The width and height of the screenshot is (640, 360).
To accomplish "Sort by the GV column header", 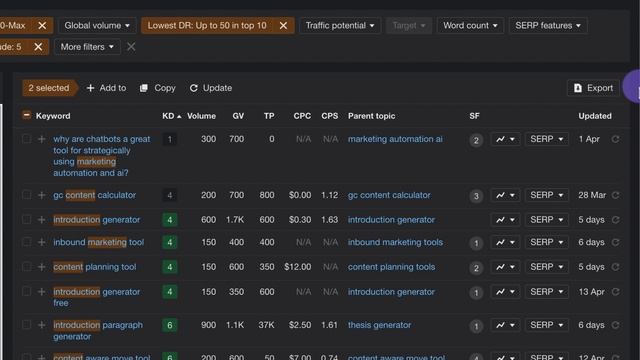I will [x=238, y=116].
